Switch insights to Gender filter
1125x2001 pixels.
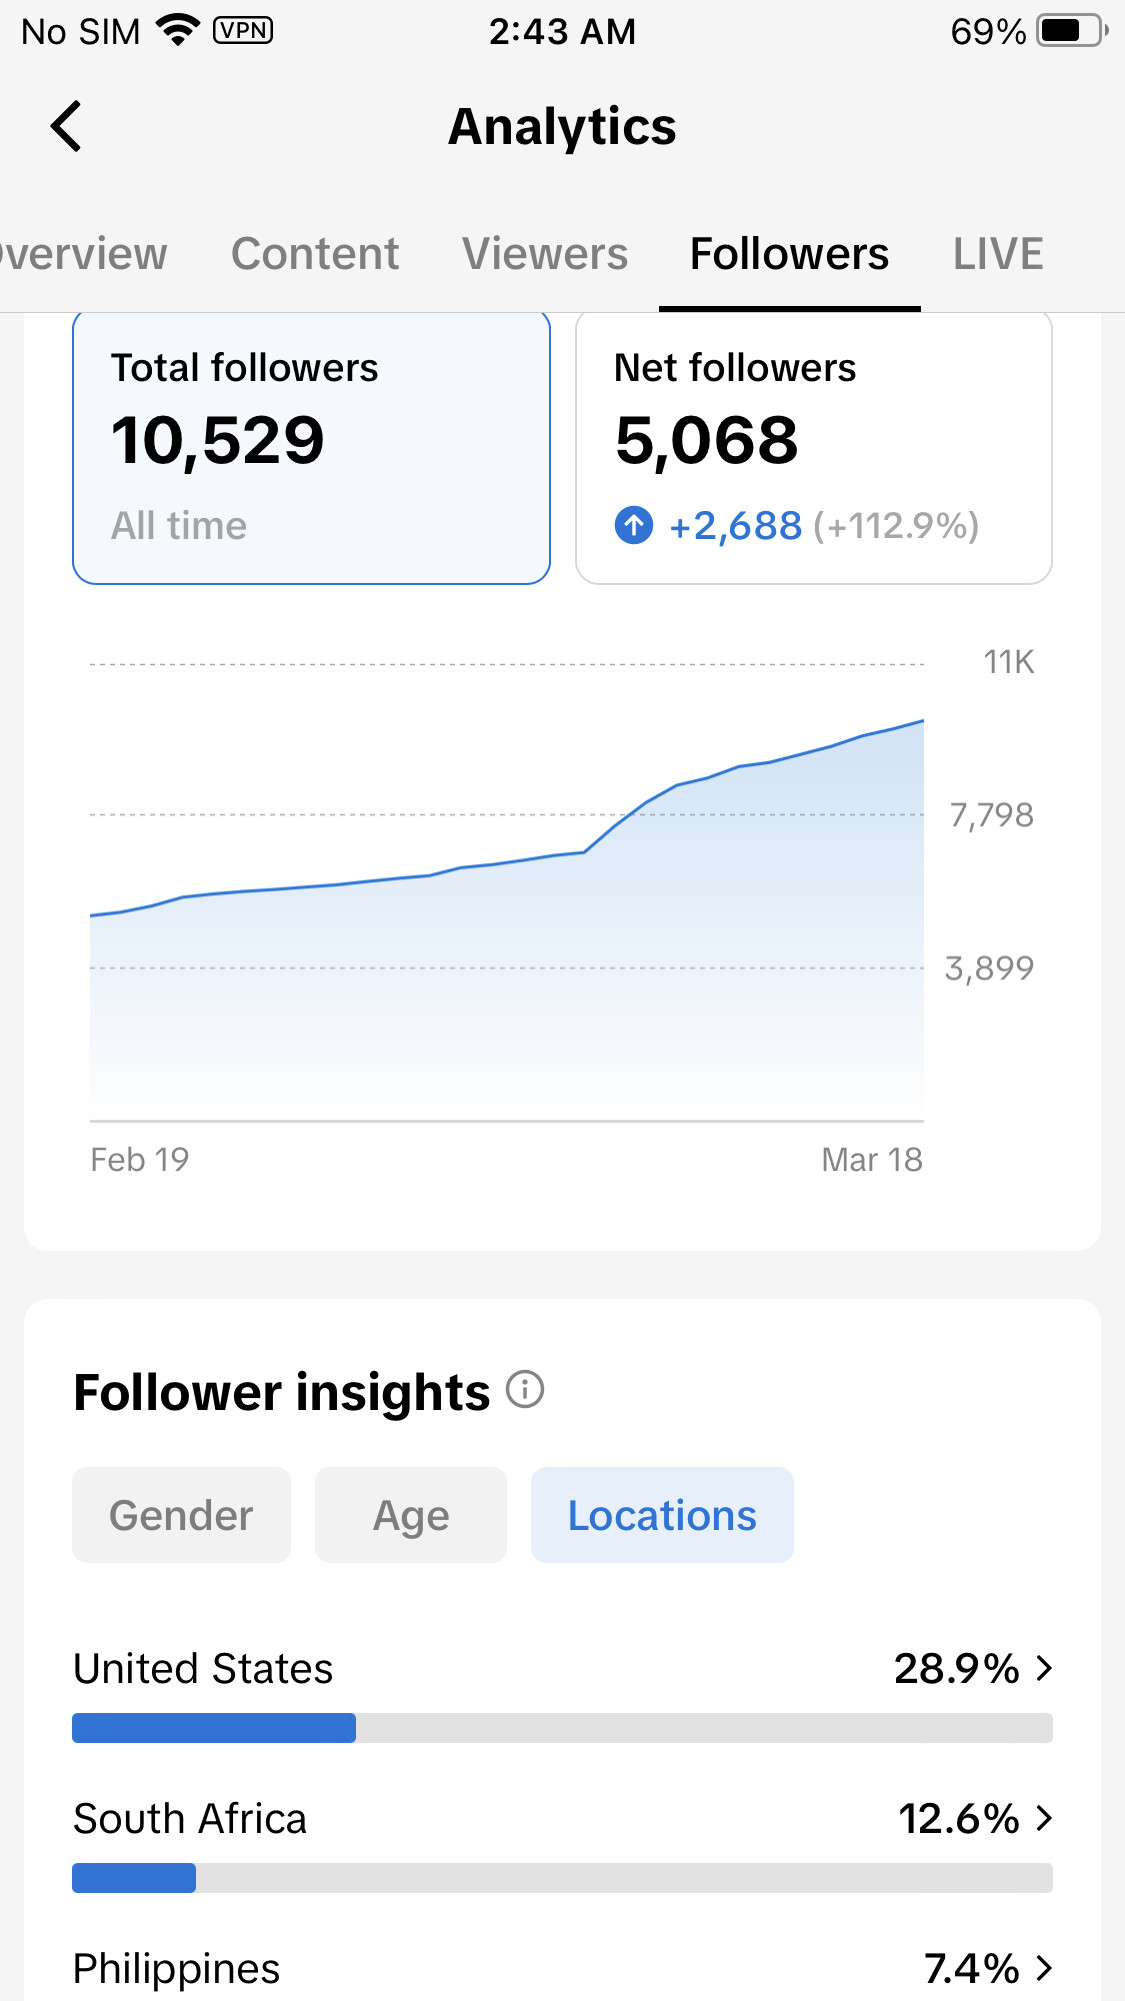coord(181,1515)
